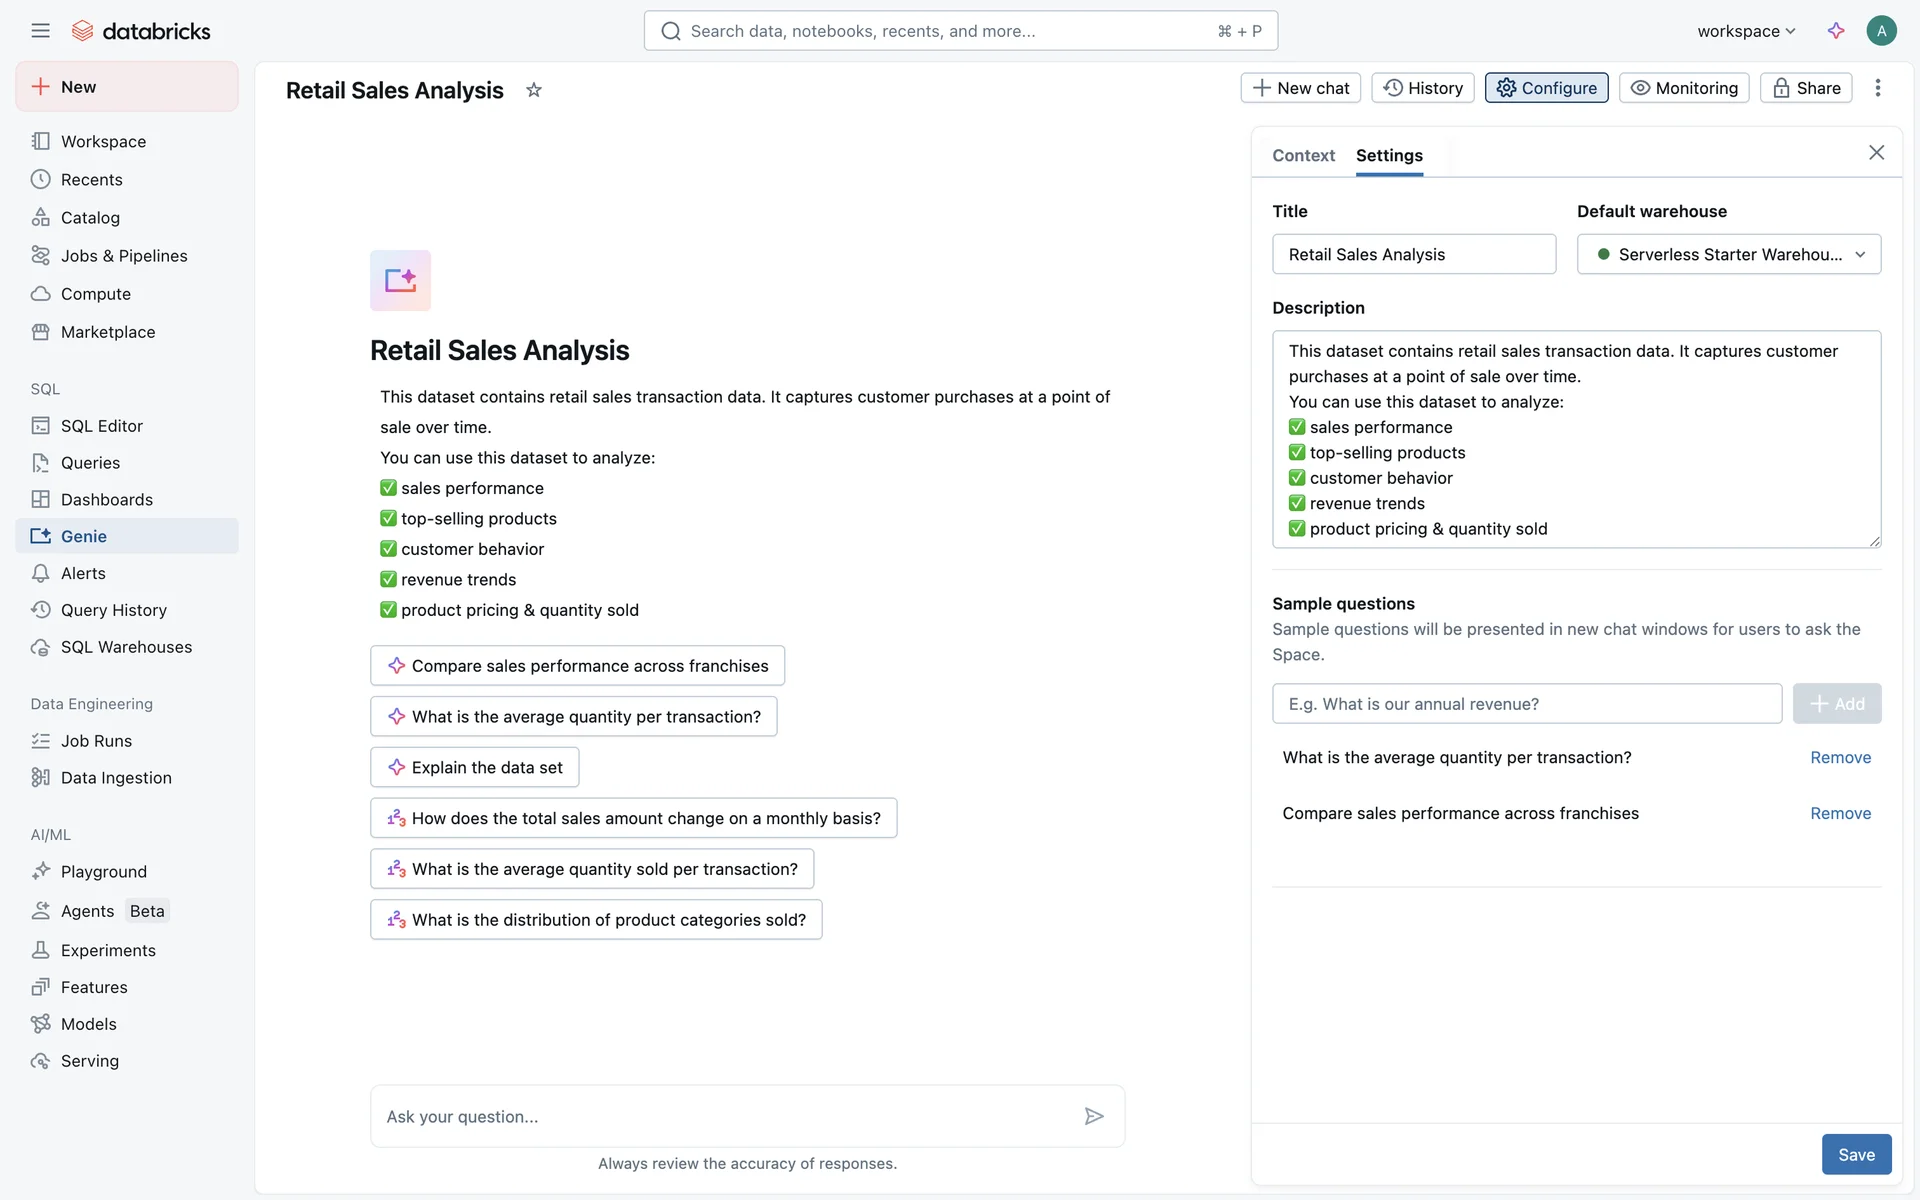The height and width of the screenshot is (1200, 1920).
Task: Remove the franchises sample question
Action: (1840, 813)
